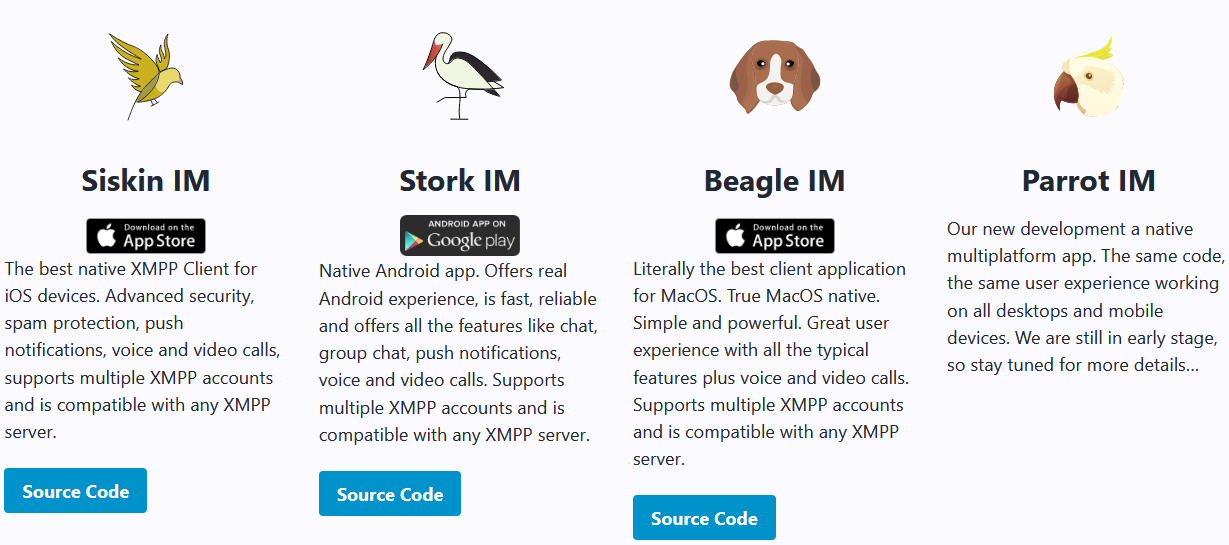Open Google Play badge under Stork IM
Image resolution: width=1229 pixels, height=545 pixels.
(460, 236)
